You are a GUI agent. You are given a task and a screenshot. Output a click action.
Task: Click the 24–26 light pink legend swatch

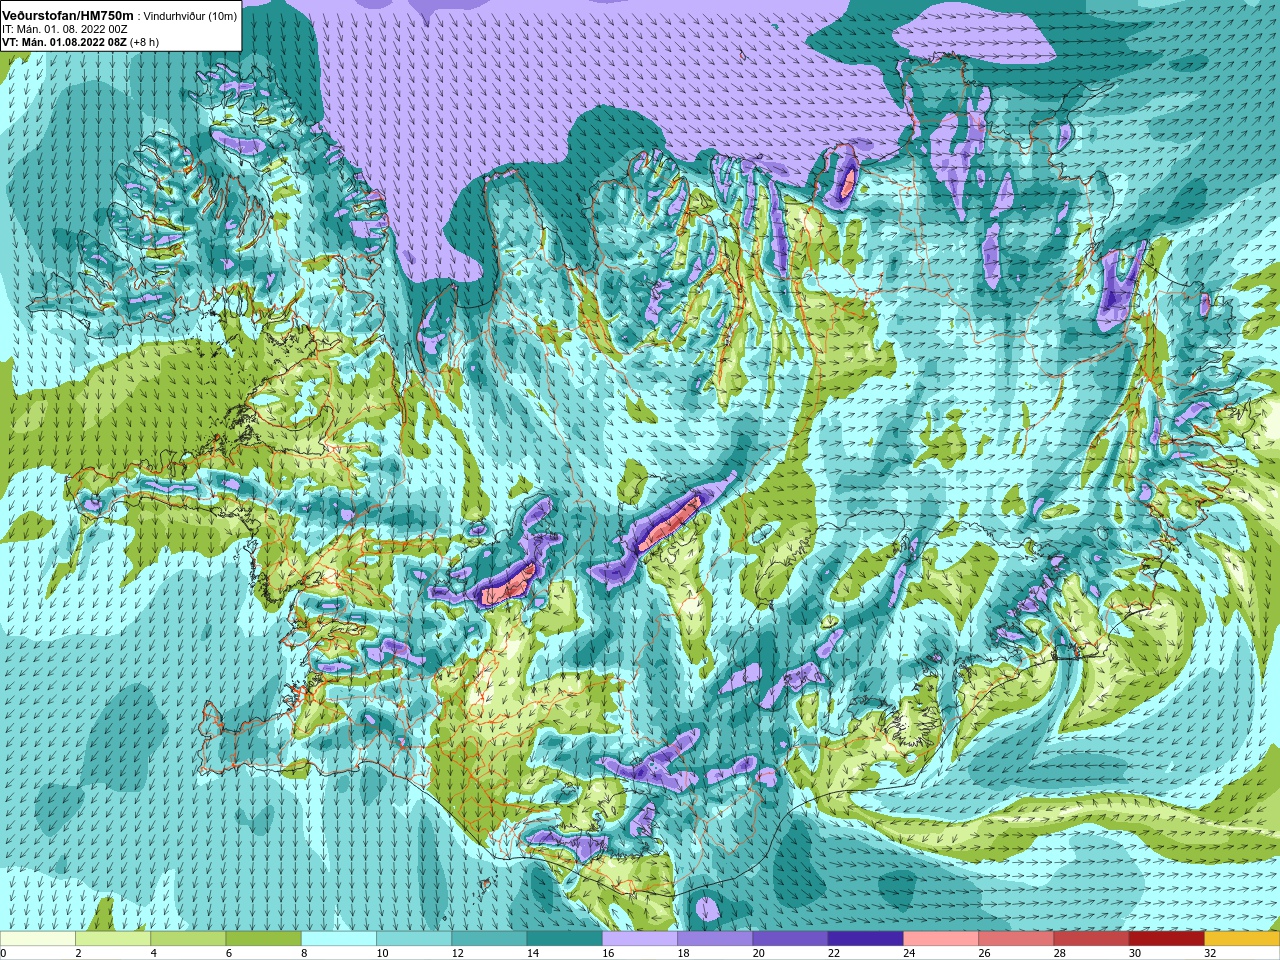941,939
